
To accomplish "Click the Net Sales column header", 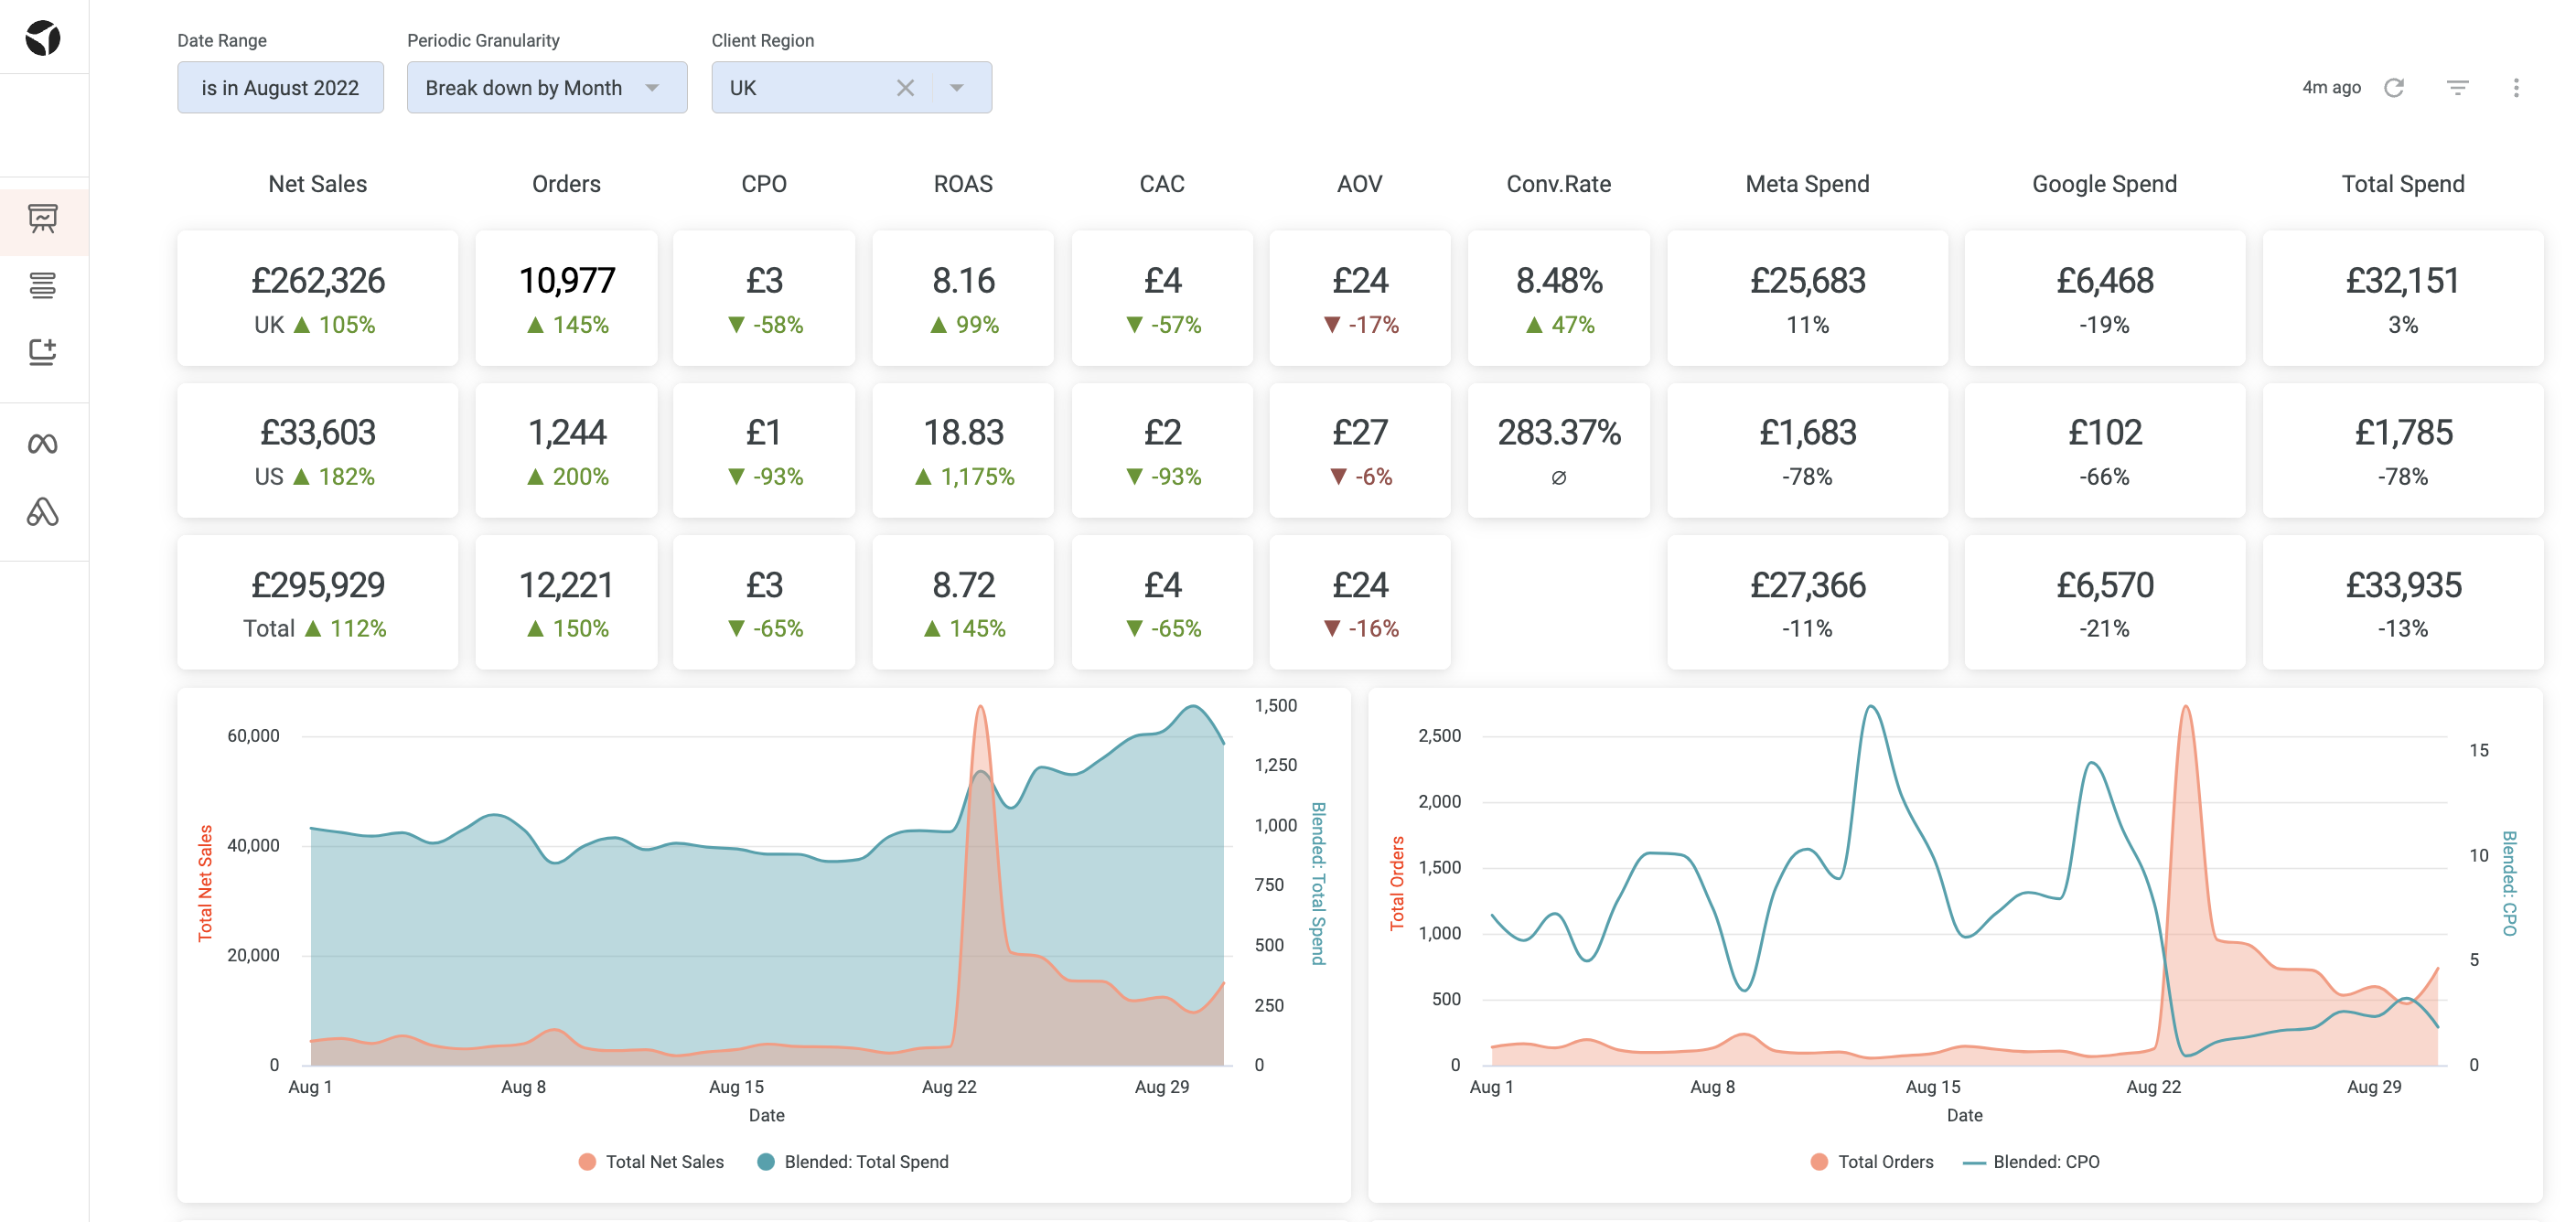I will [318, 184].
